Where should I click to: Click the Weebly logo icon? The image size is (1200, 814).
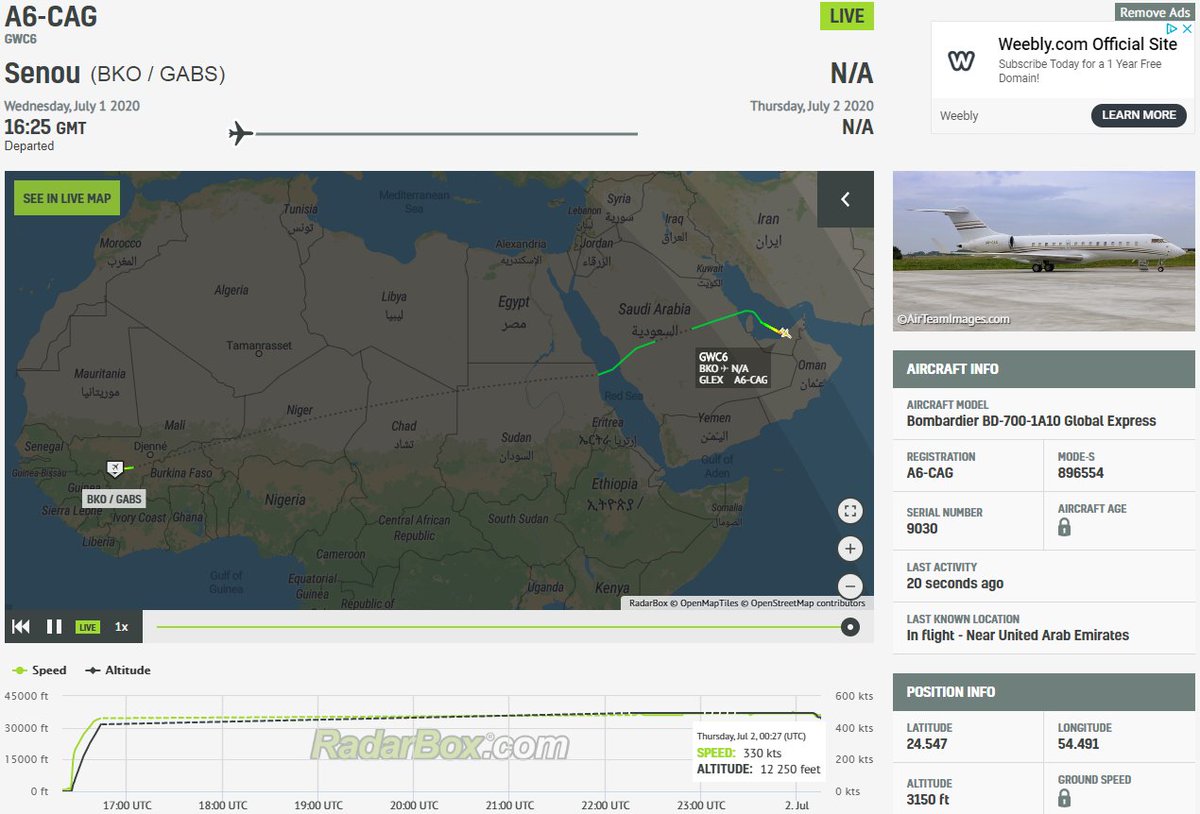[961, 61]
